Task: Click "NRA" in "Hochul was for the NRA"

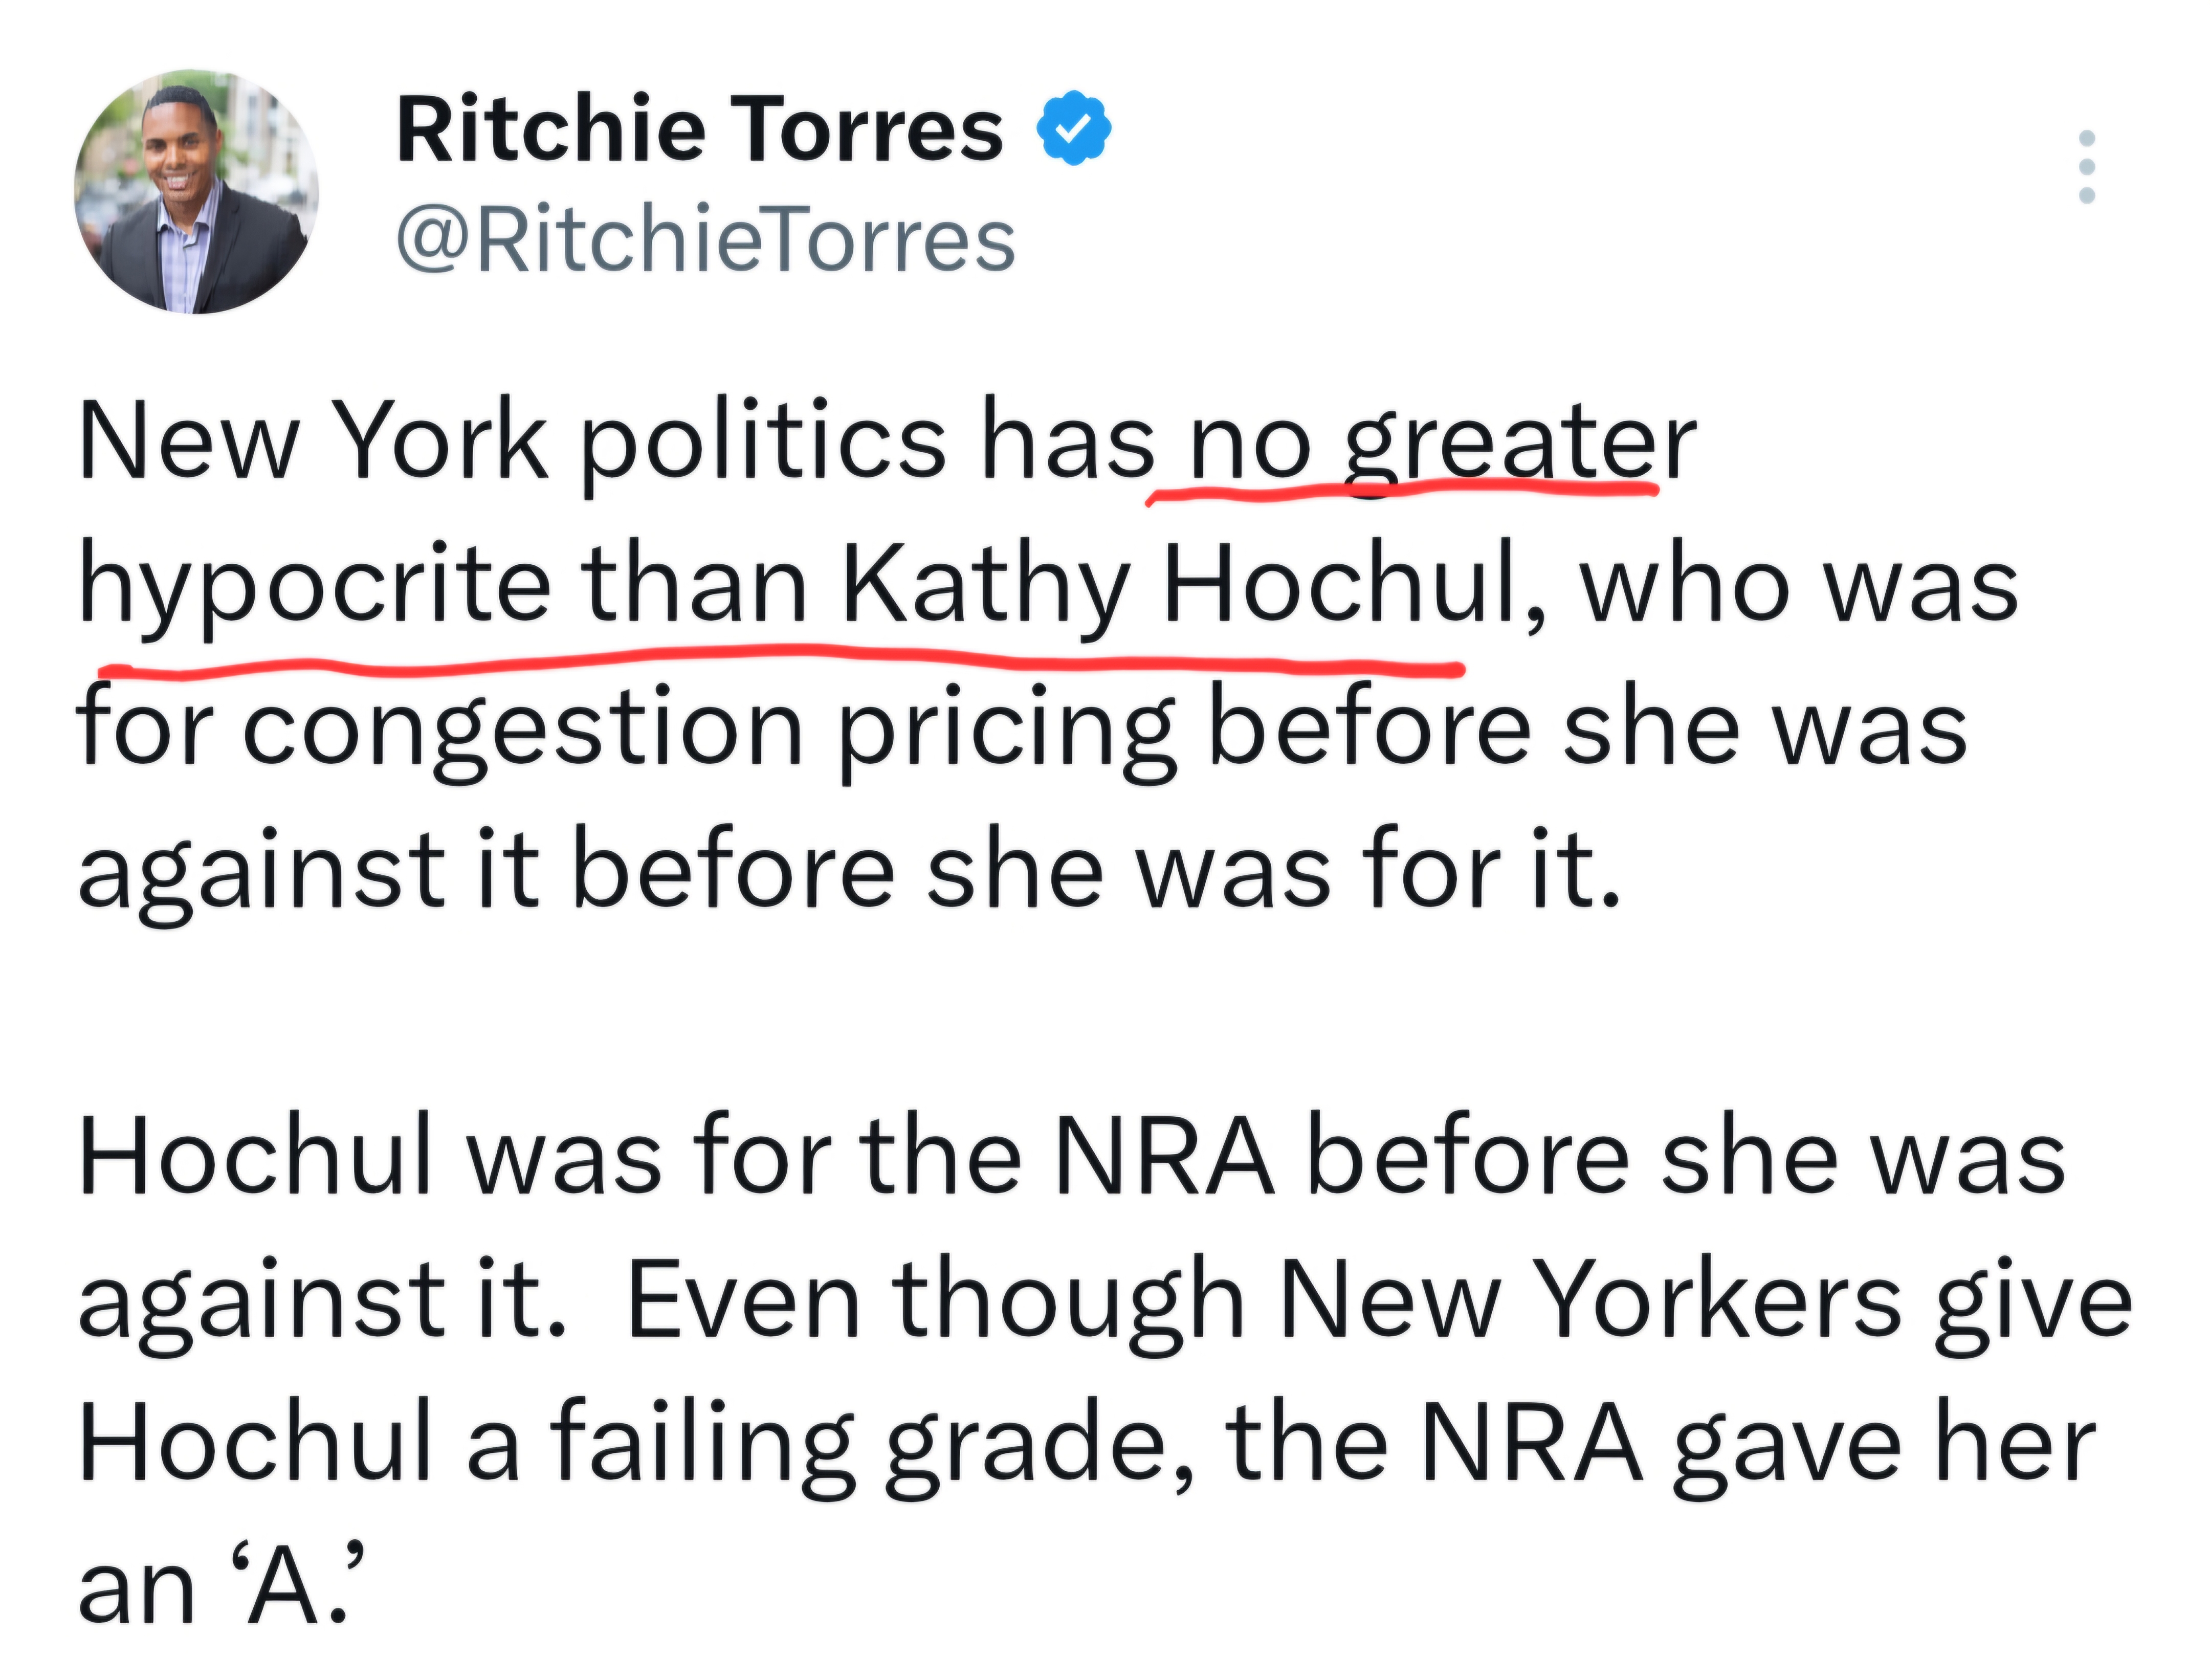Action: click(x=1165, y=1158)
